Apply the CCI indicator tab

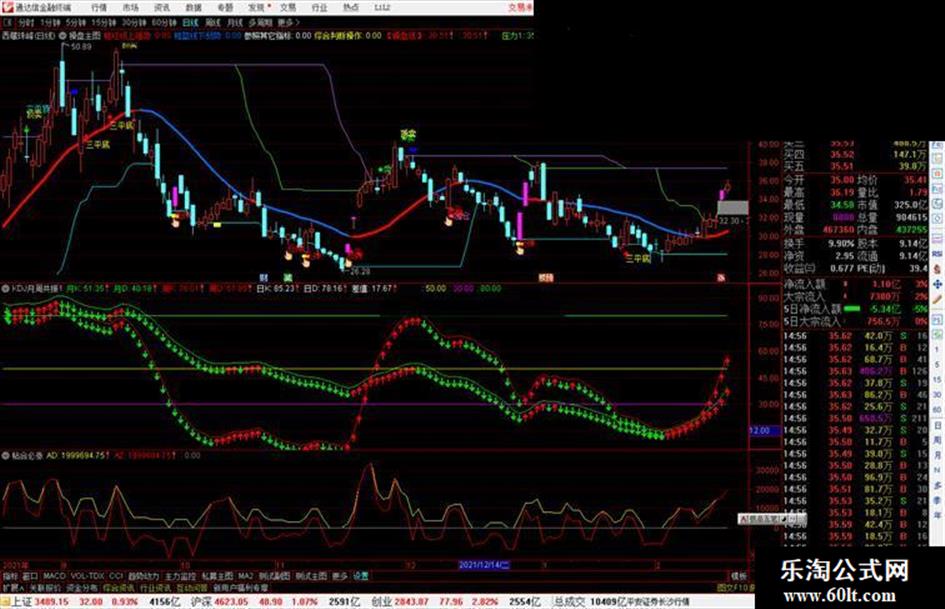pos(116,576)
